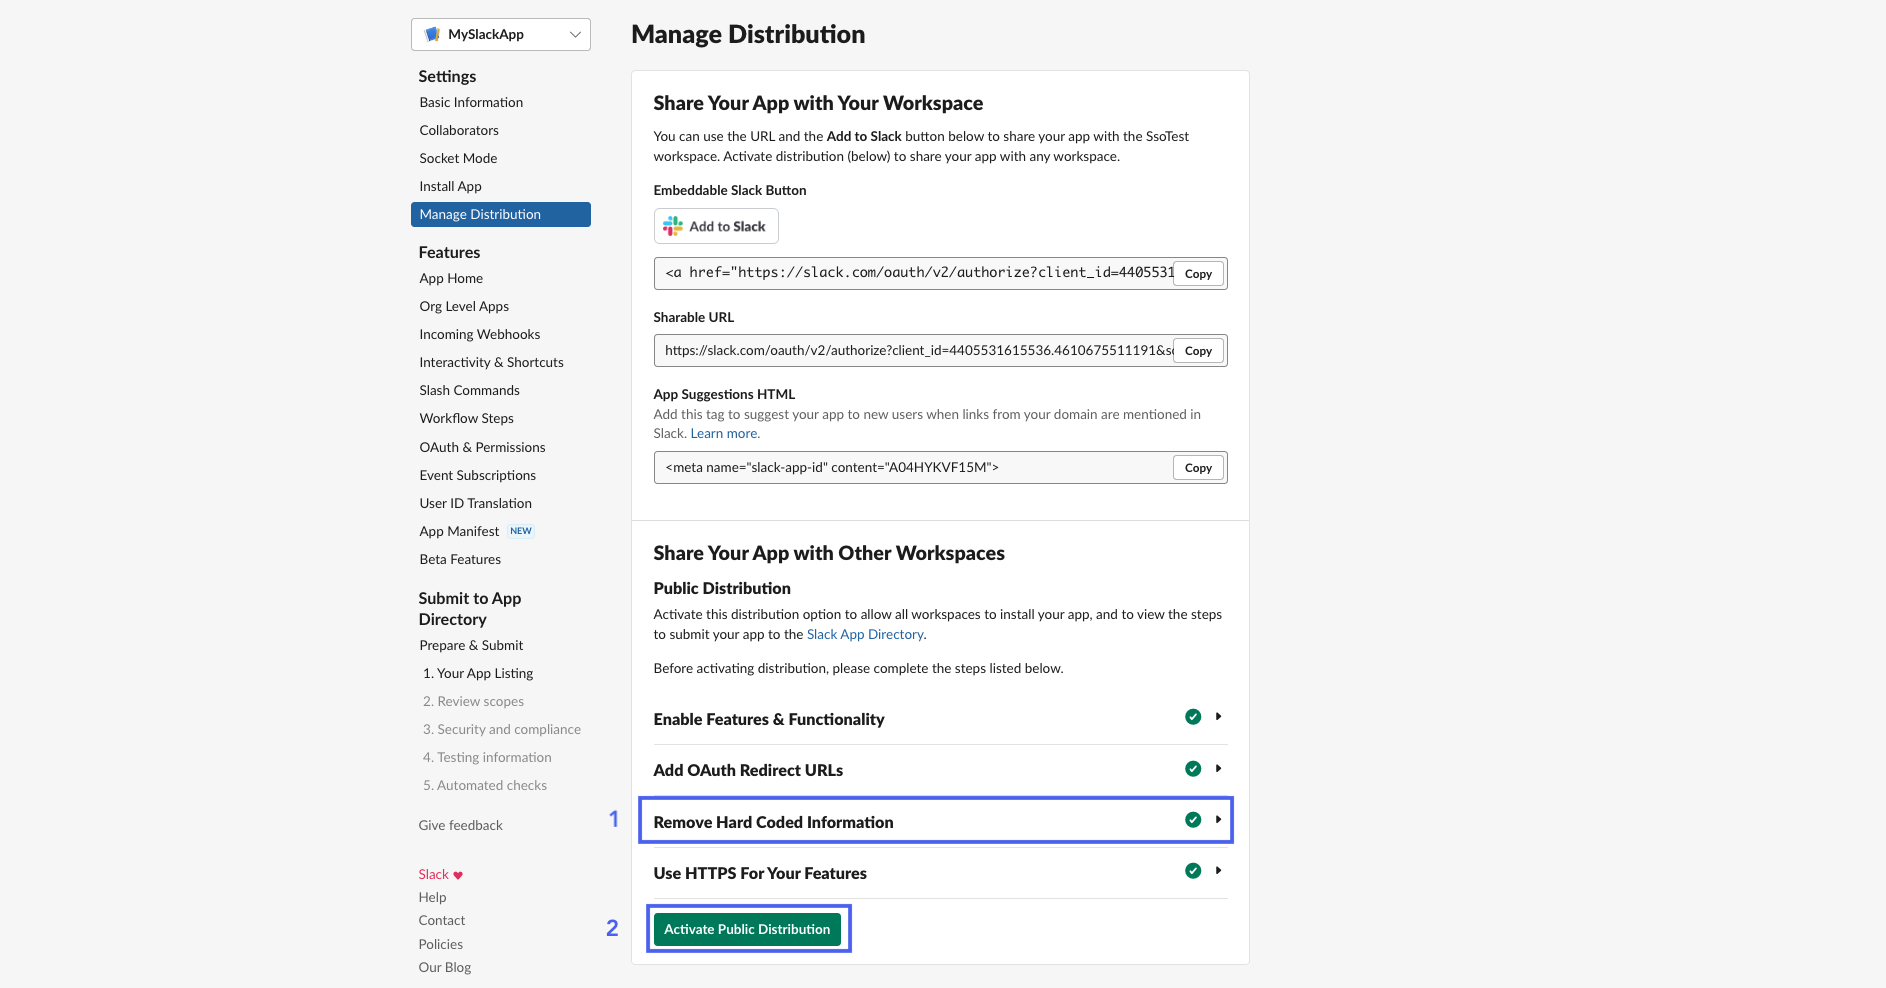The image size is (1886, 988).
Task: Open Org Level Apps page
Action: tap(464, 306)
